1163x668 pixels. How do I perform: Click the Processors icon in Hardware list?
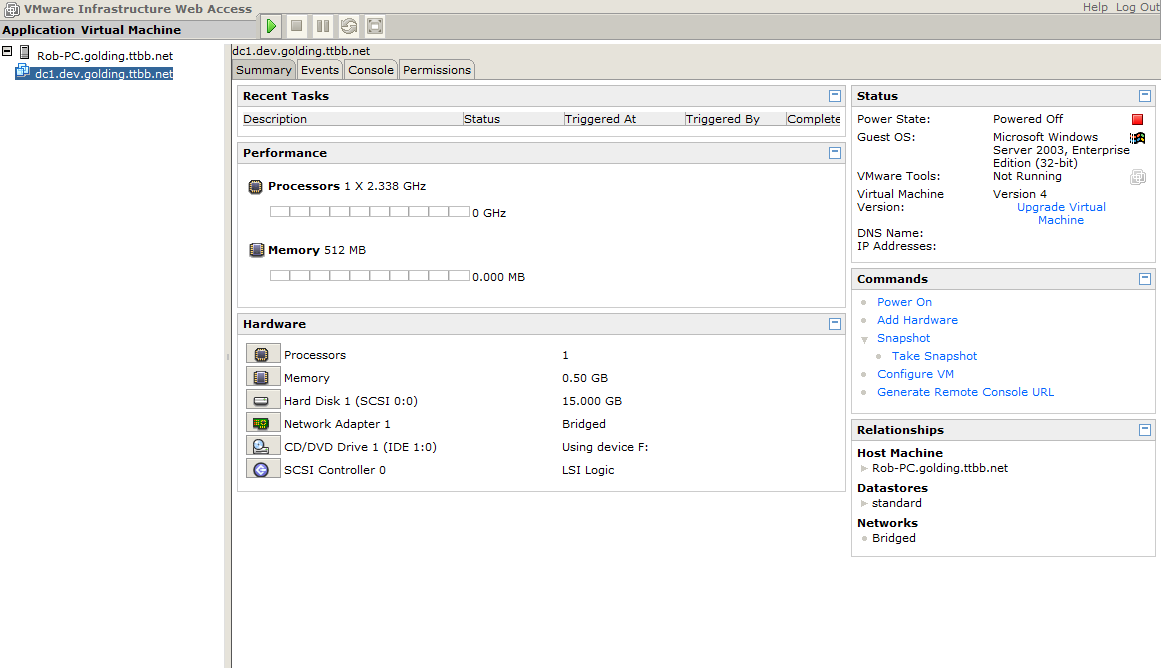(262, 354)
